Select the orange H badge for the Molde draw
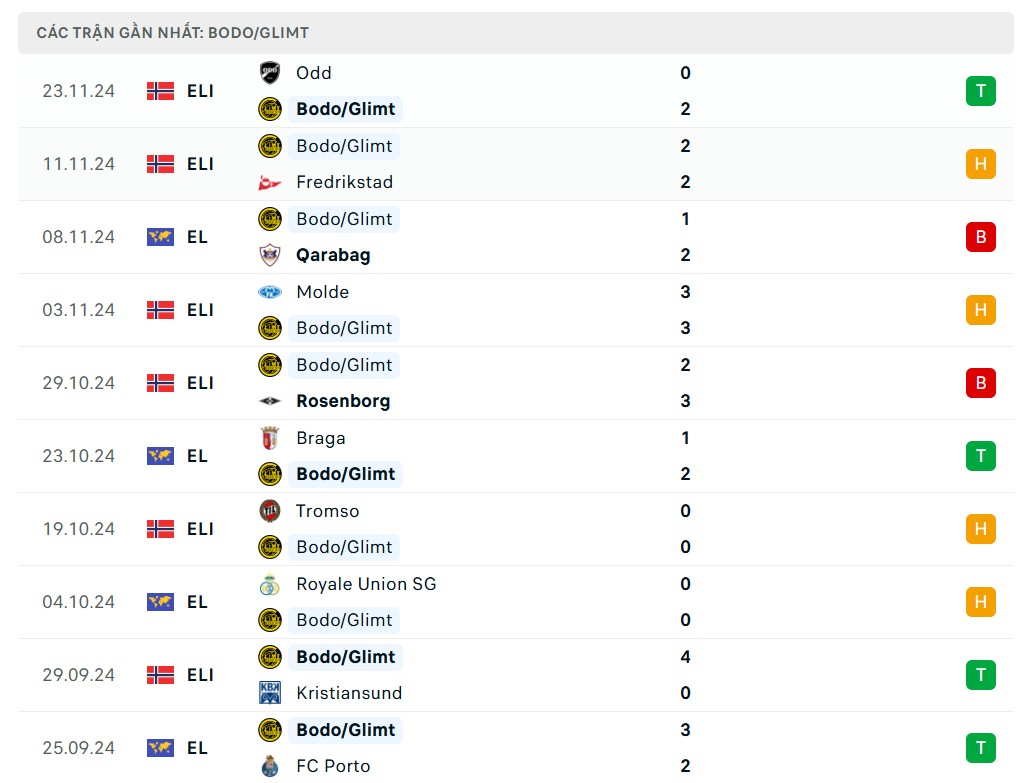The width and height of the screenshot is (1026, 783). (x=980, y=310)
